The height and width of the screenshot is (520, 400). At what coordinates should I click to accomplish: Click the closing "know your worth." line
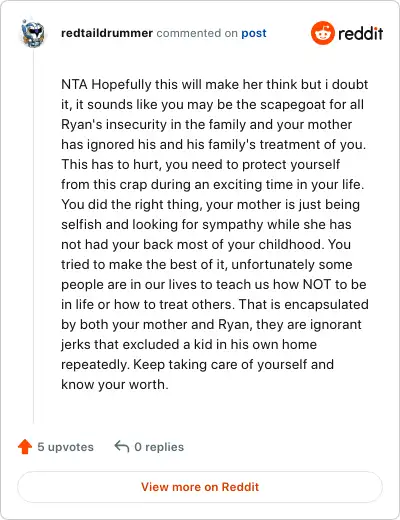click(115, 384)
